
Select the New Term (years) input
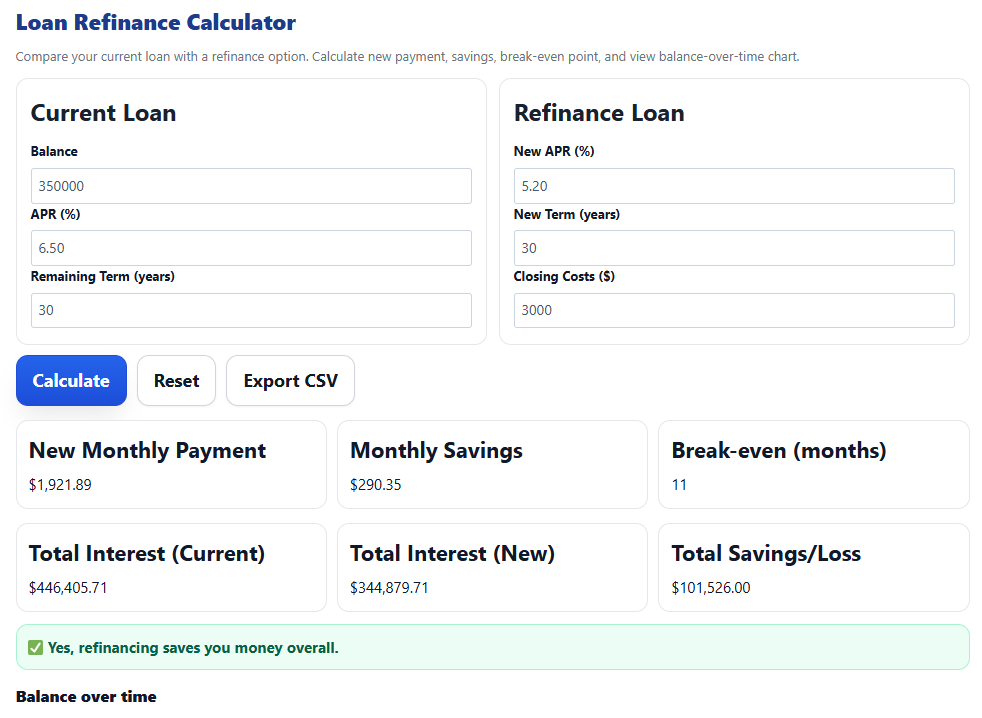(x=734, y=247)
